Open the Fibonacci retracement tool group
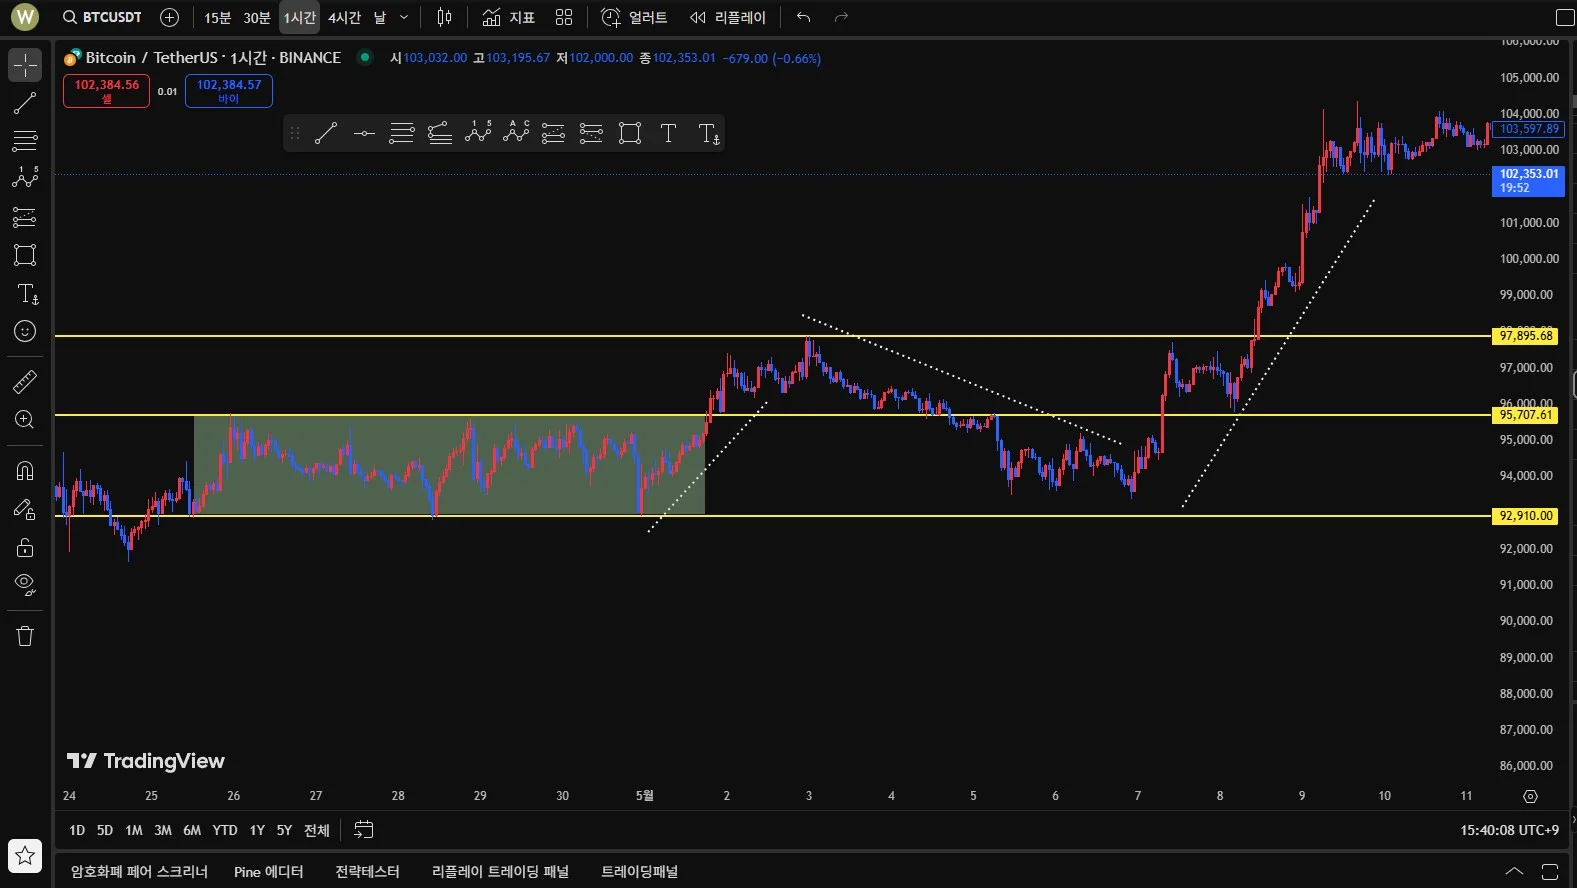 pos(25,141)
